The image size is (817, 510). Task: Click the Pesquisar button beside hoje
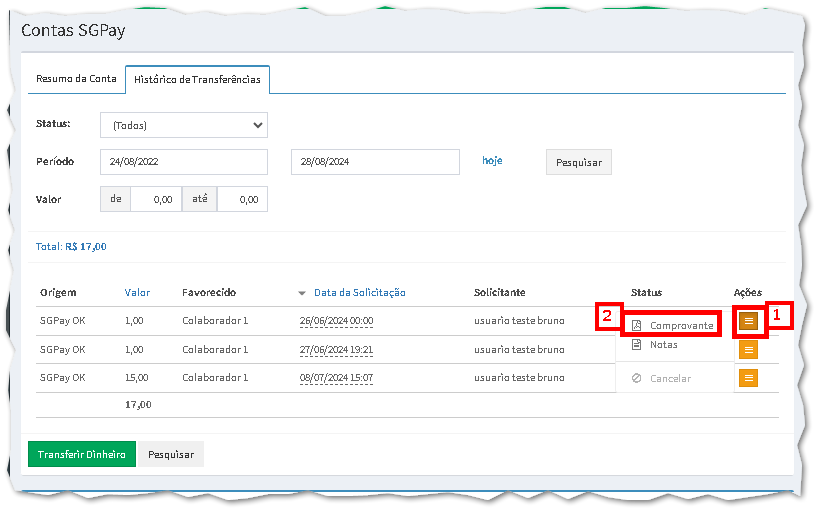pos(578,162)
